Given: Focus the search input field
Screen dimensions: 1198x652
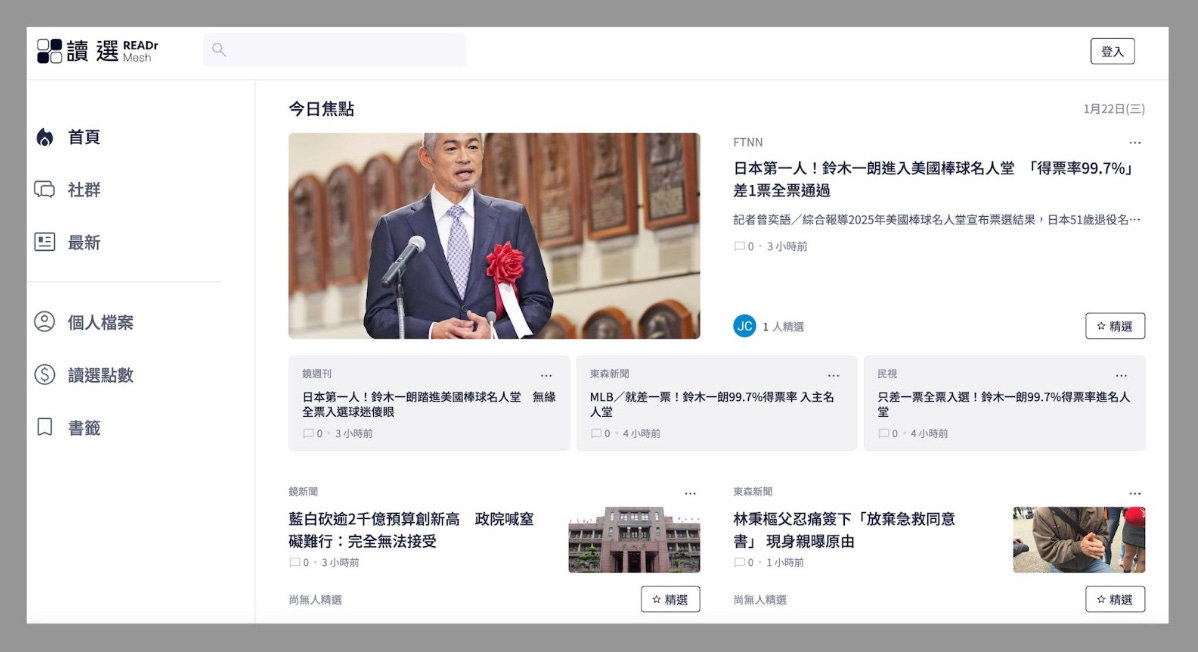Looking at the screenshot, I should pyautogui.click(x=334, y=50).
